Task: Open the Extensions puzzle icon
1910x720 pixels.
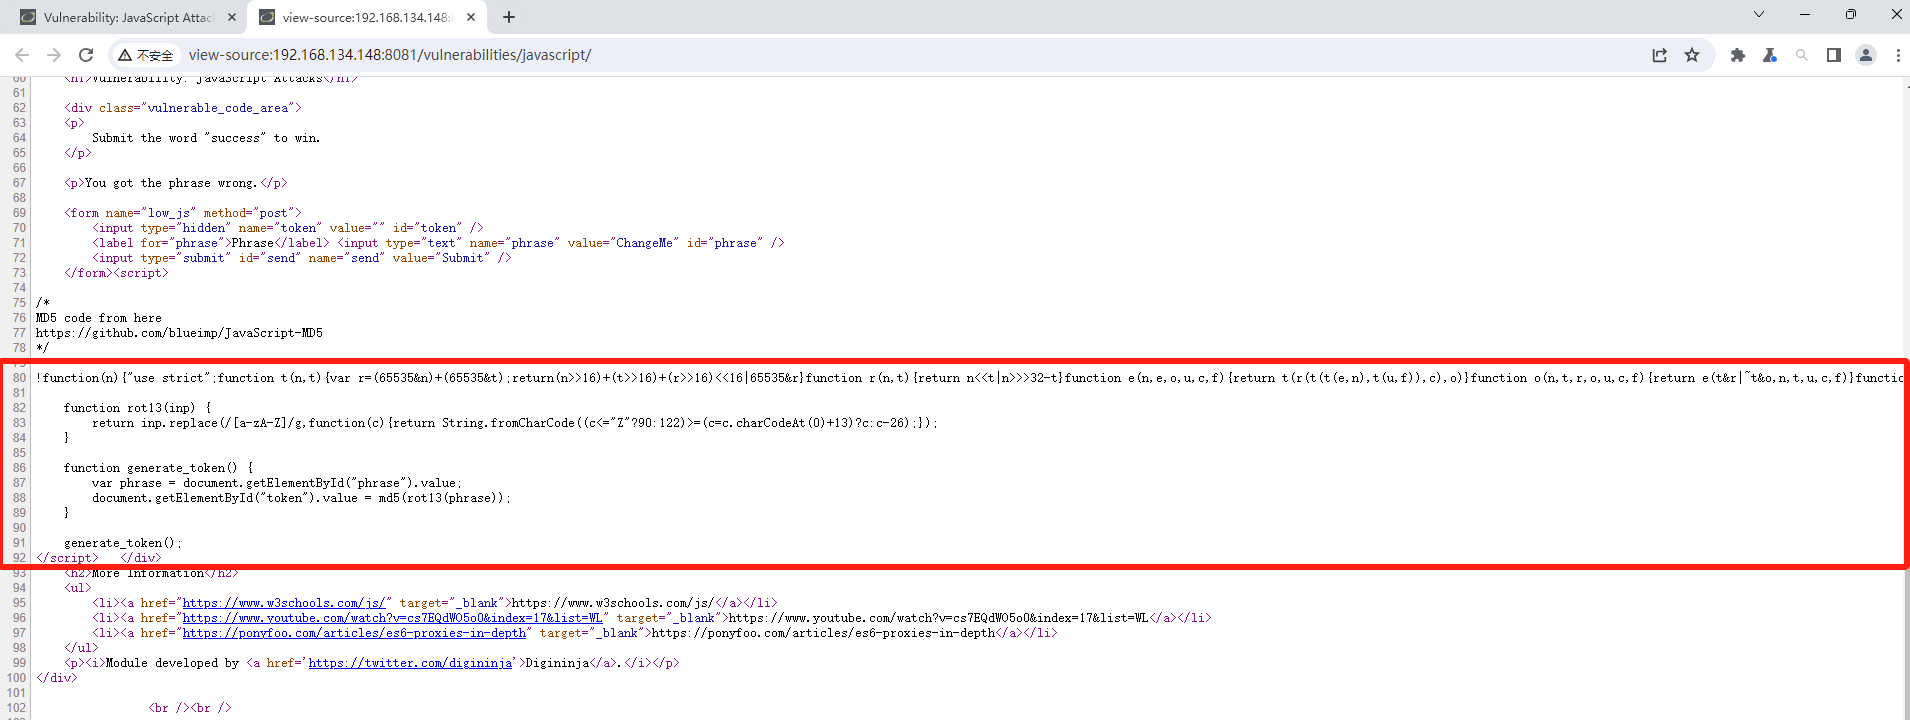Action: click(x=1738, y=55)
